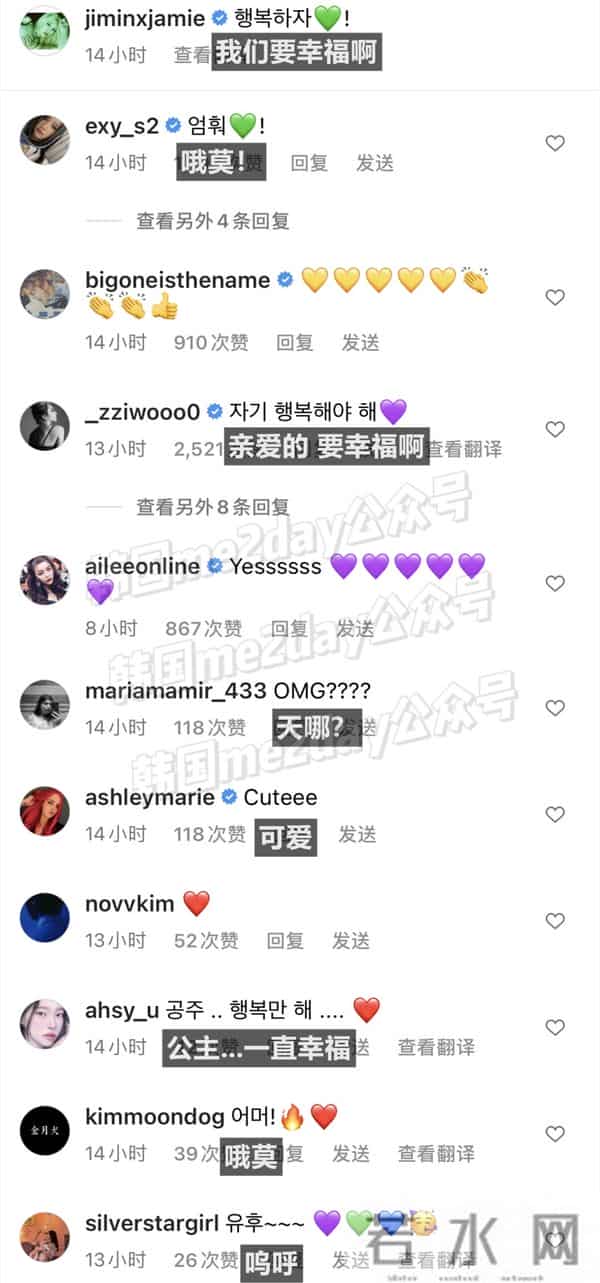Image resolution: width=600 pixels, height=1283 pixels.
Task: Tap the heart next to aileeonline's comment
Action: click(555, 583)
